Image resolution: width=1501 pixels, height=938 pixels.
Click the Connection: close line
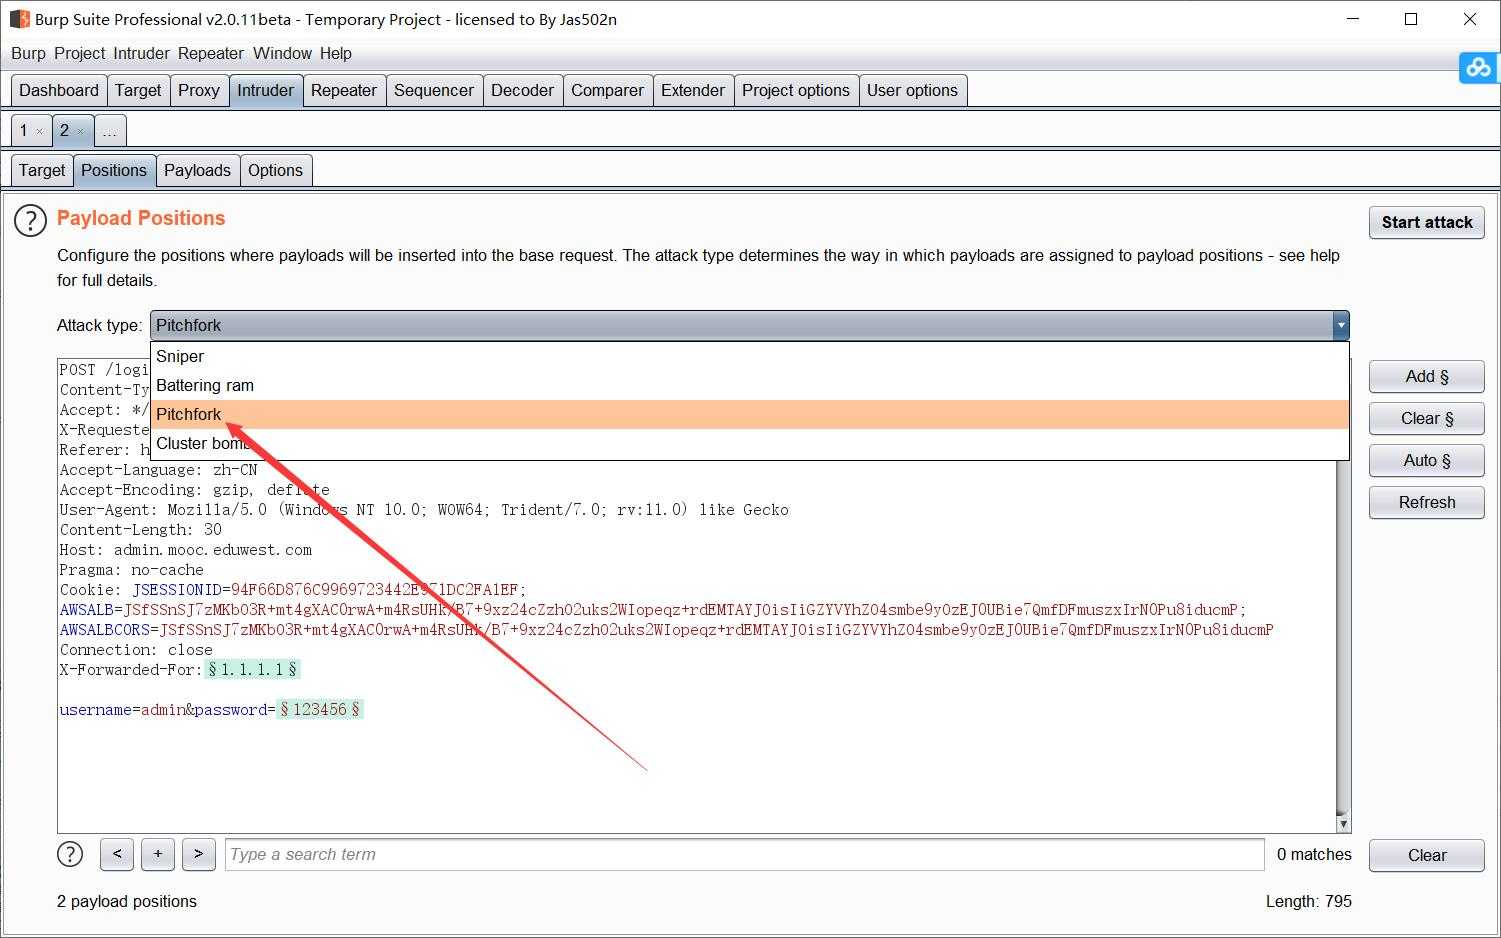[x=136, y=650]
